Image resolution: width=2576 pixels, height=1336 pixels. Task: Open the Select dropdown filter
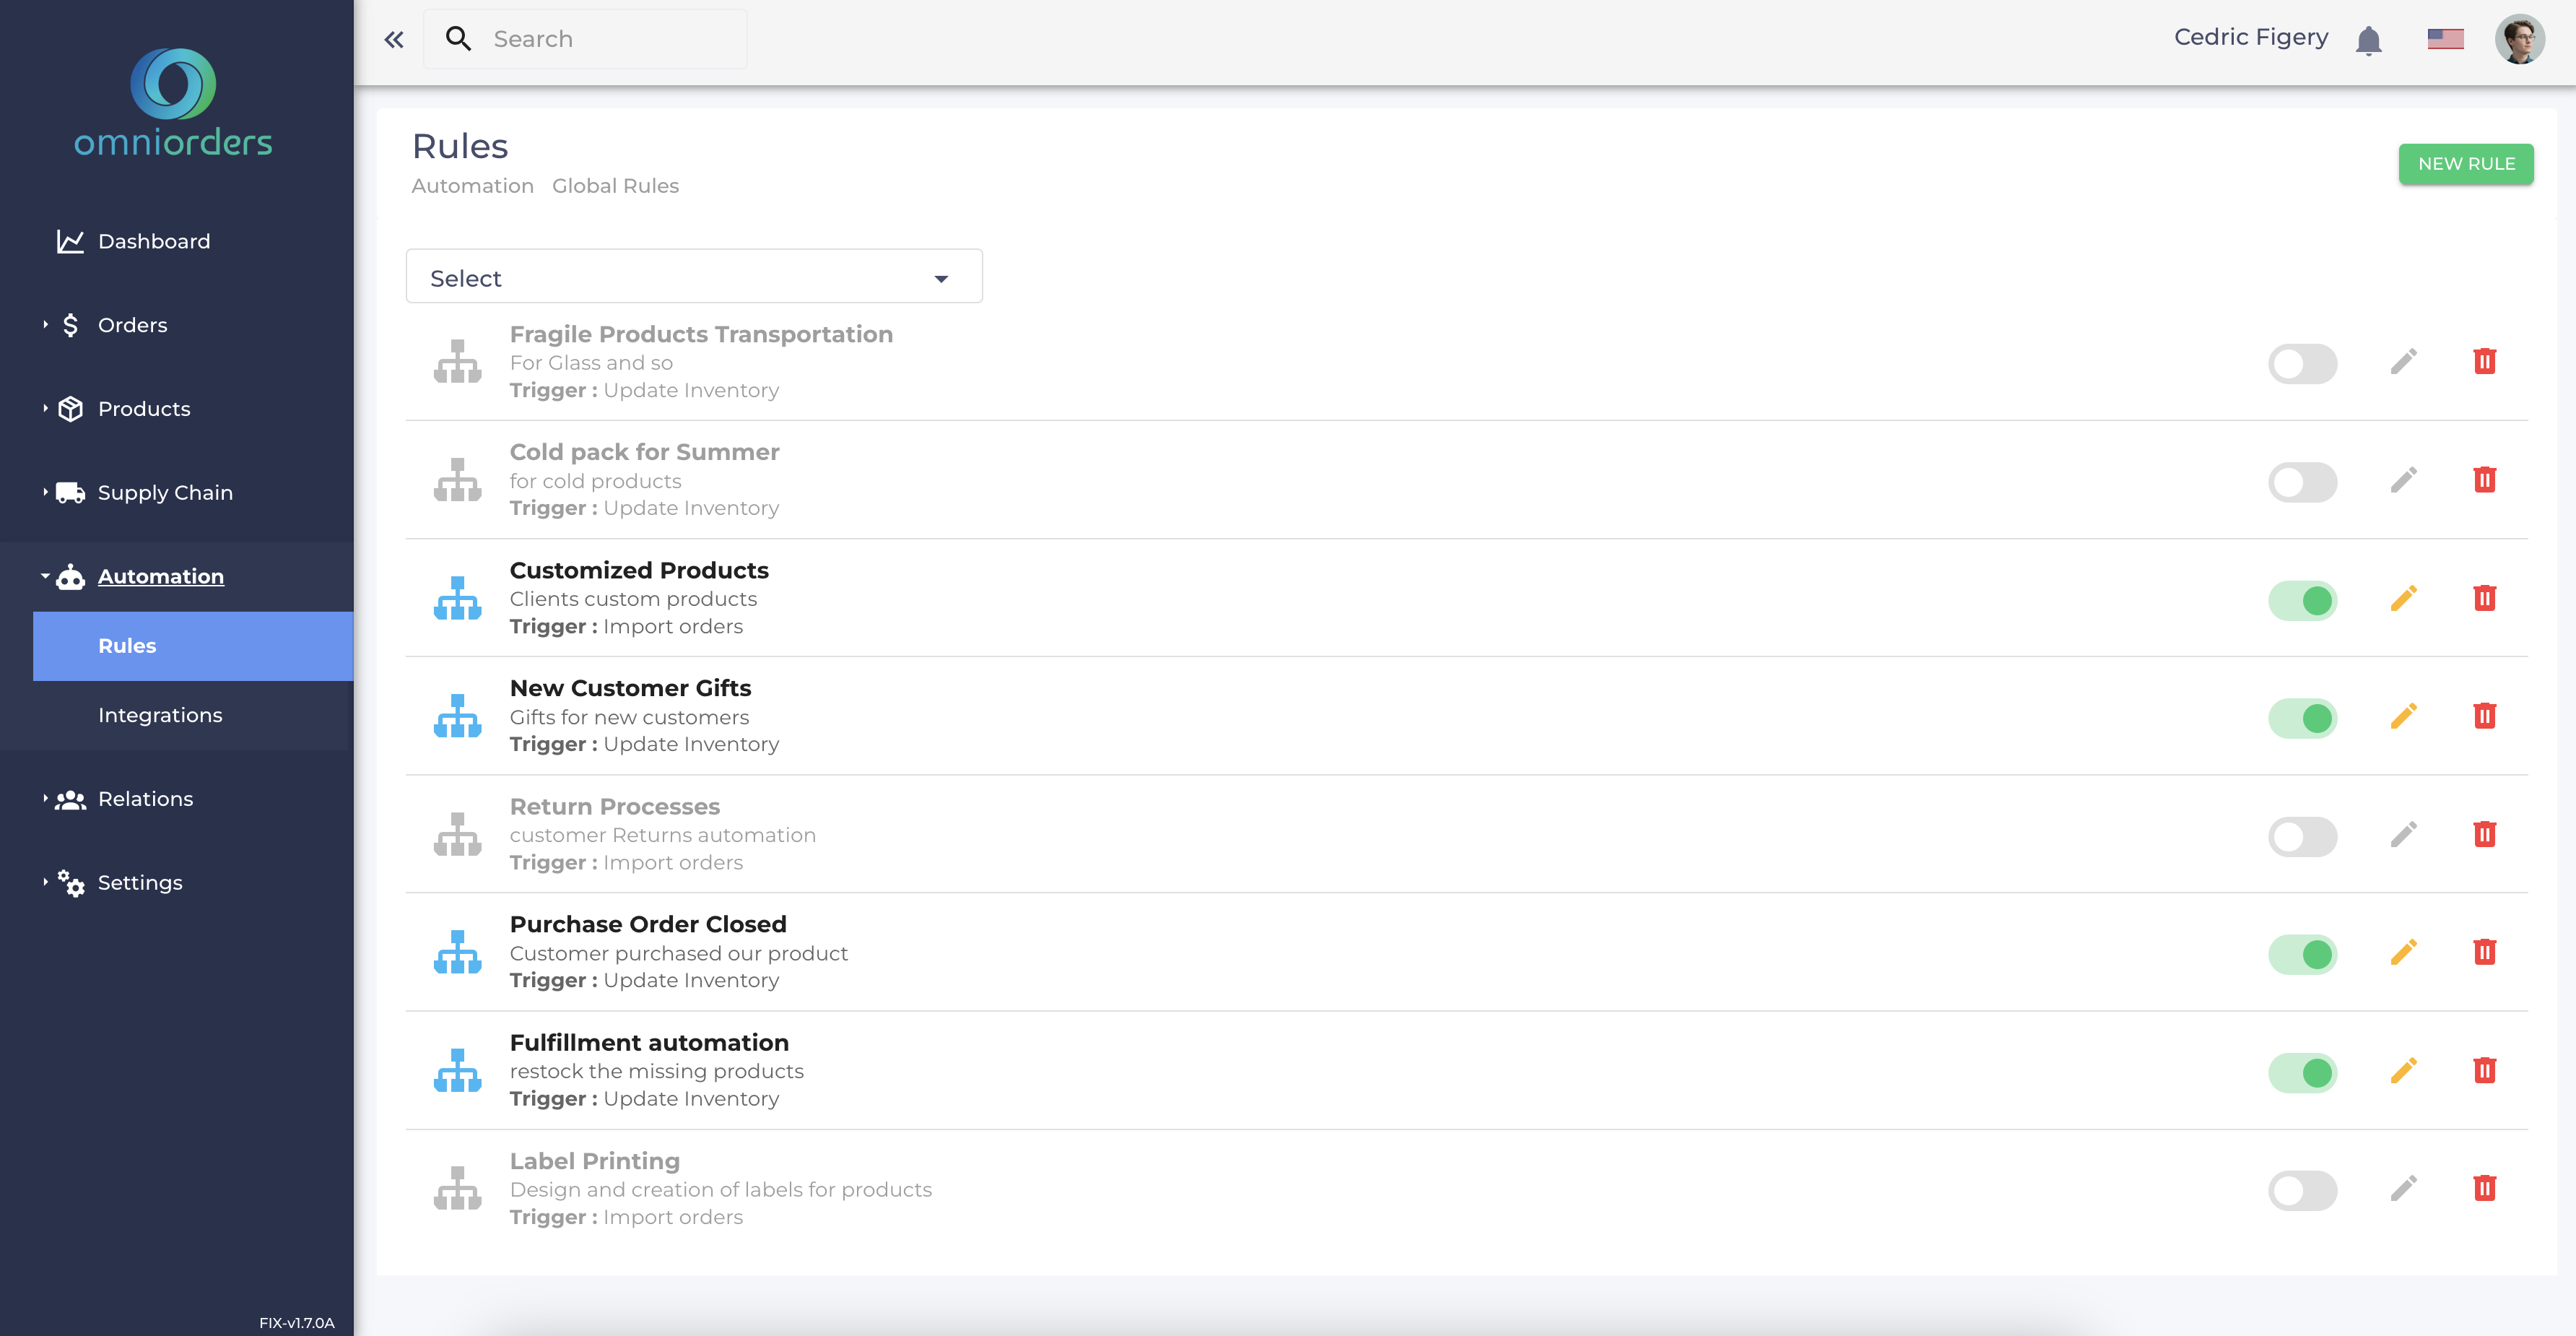(693, 277)
